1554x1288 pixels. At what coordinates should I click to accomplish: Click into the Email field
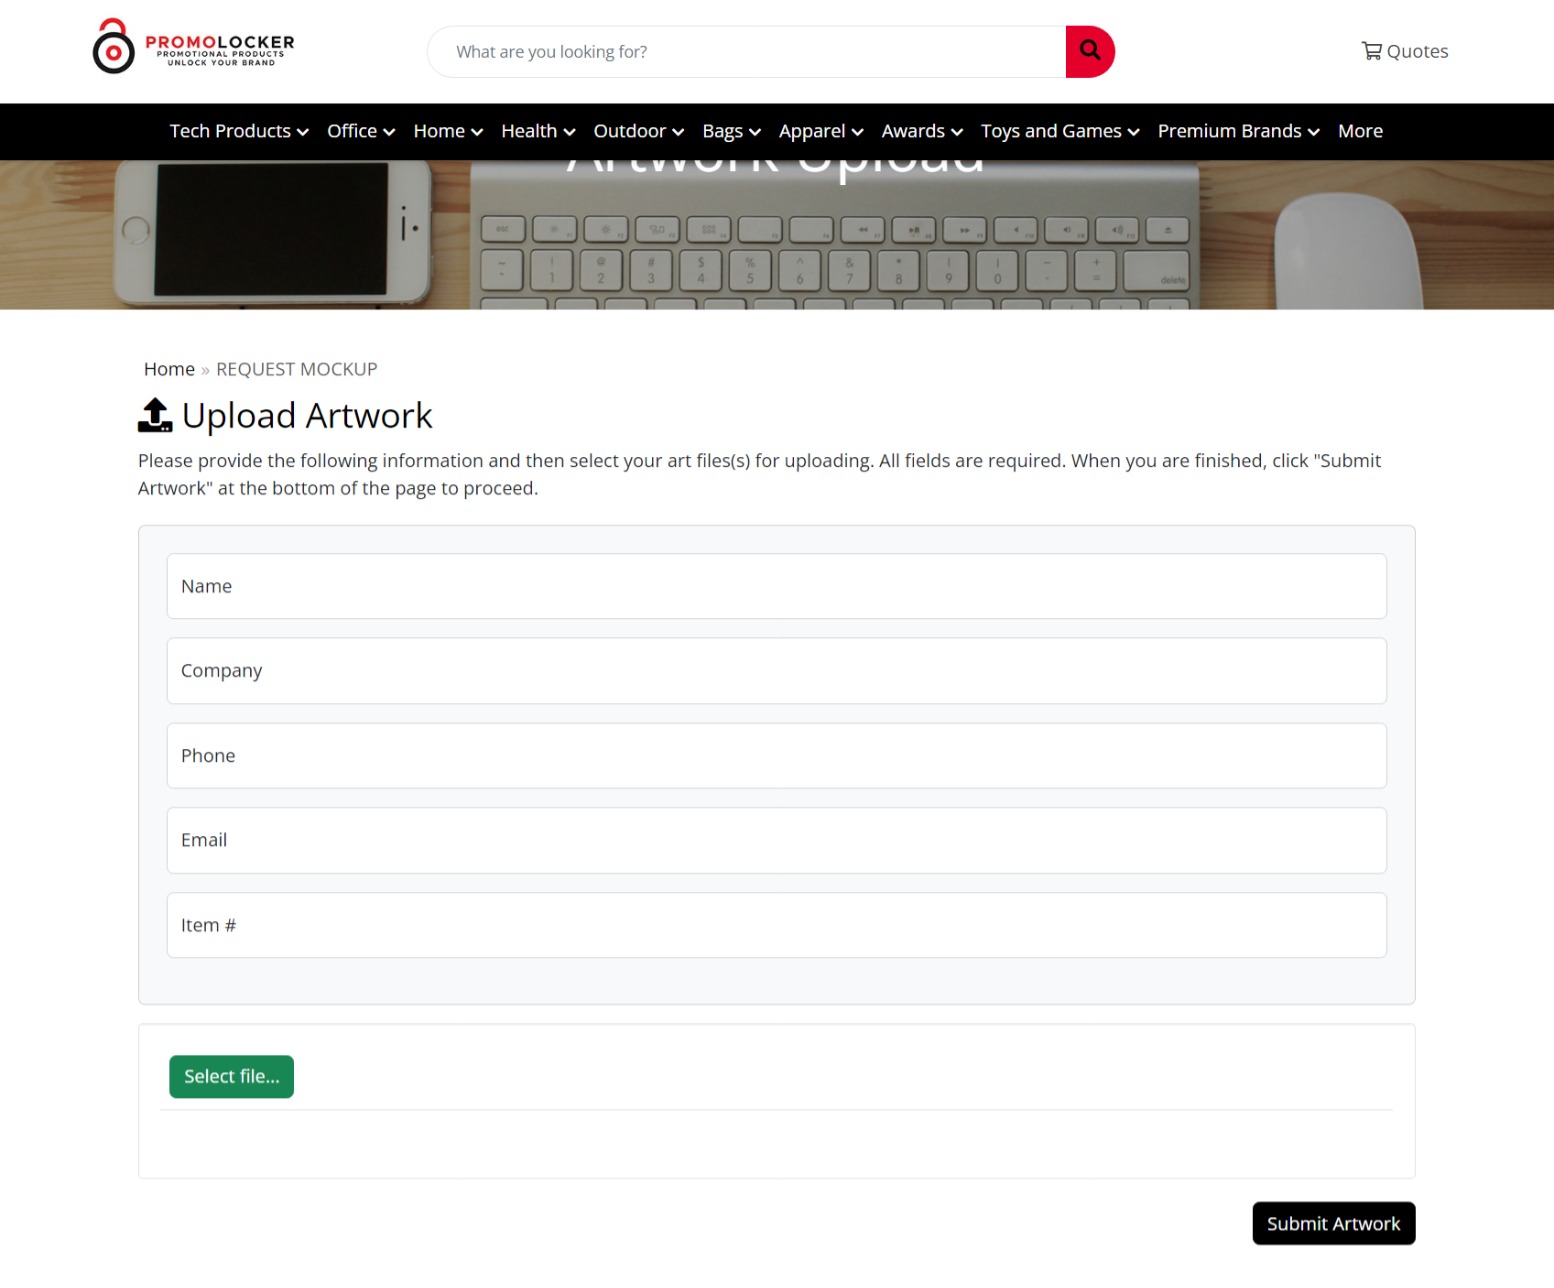(x=777, y=840)
